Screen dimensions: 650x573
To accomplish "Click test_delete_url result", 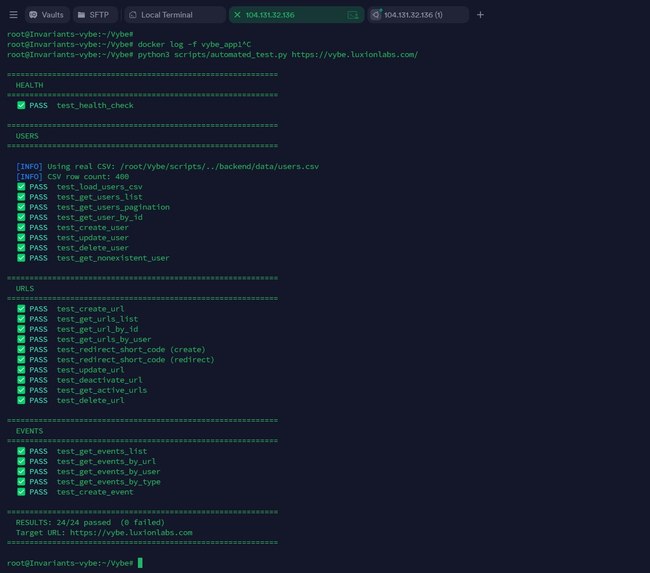I will coord(70,400).
